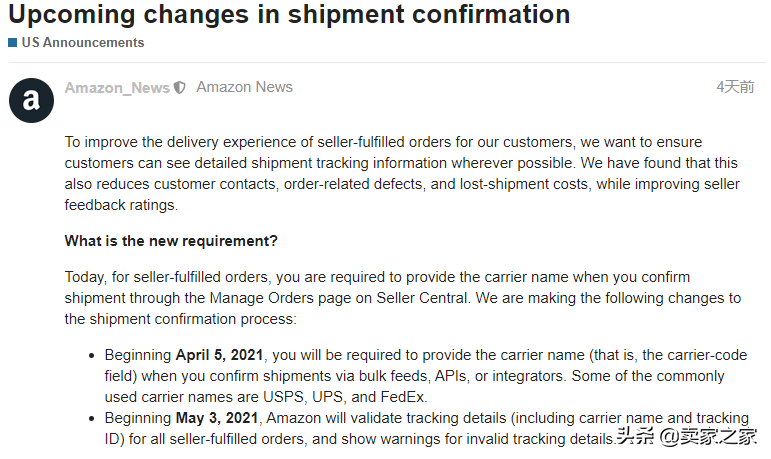Click the bullet marker before April 5 item
The image size is (771, 459).
pos(91,356)
